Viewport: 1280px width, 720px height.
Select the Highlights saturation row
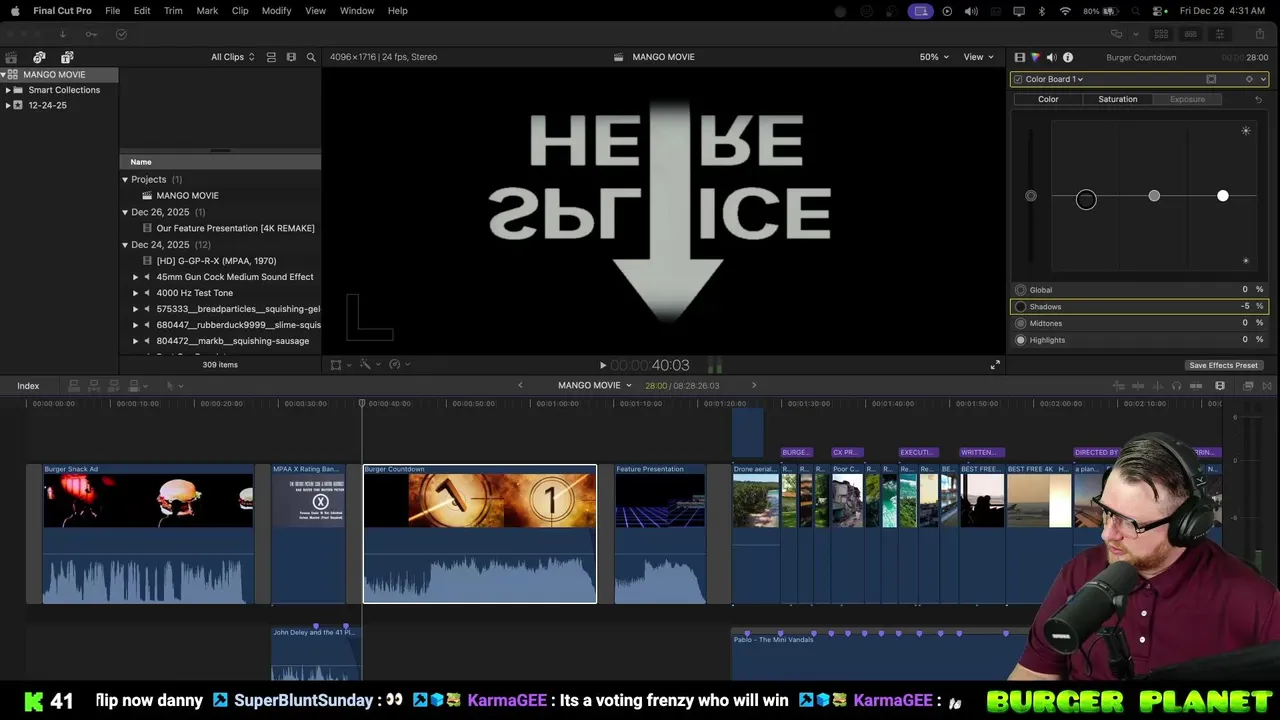click(1139, 340)
